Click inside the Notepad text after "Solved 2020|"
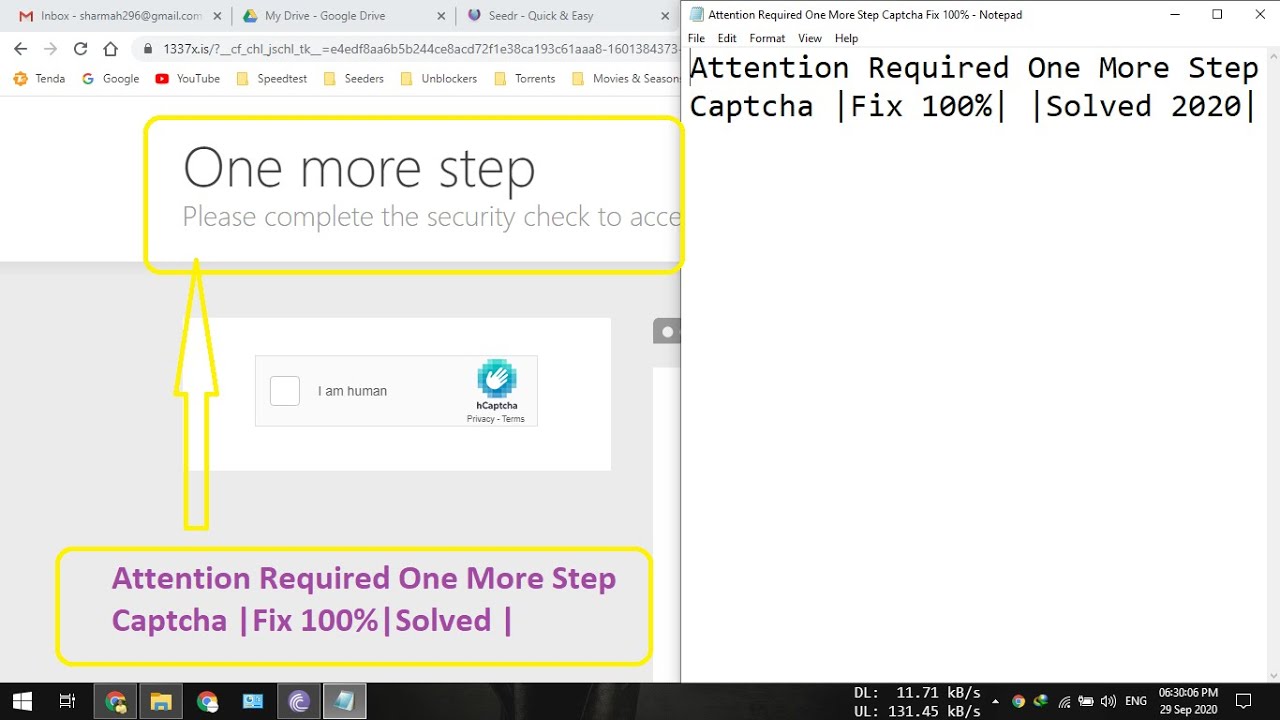1280x720 pixels. coord(1258,106)
